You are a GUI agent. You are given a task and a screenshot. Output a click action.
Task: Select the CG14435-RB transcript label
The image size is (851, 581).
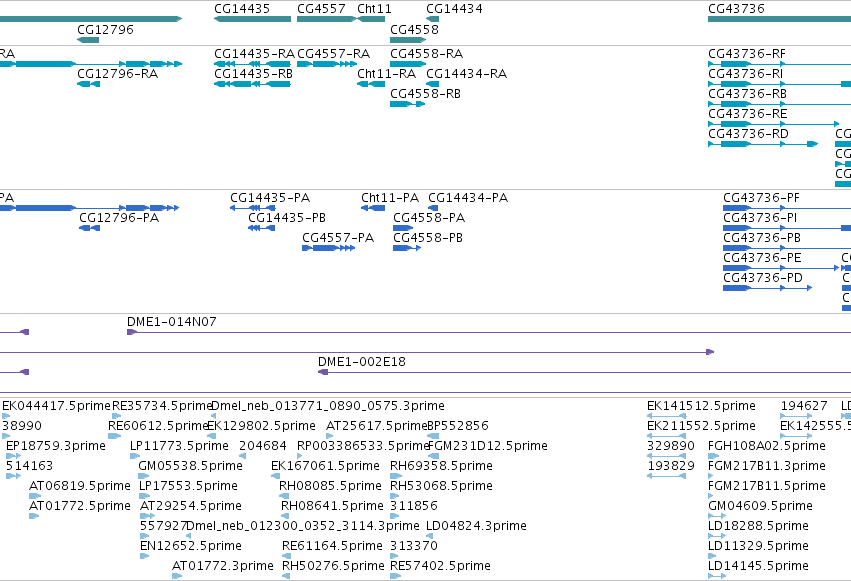pos(253,74)
